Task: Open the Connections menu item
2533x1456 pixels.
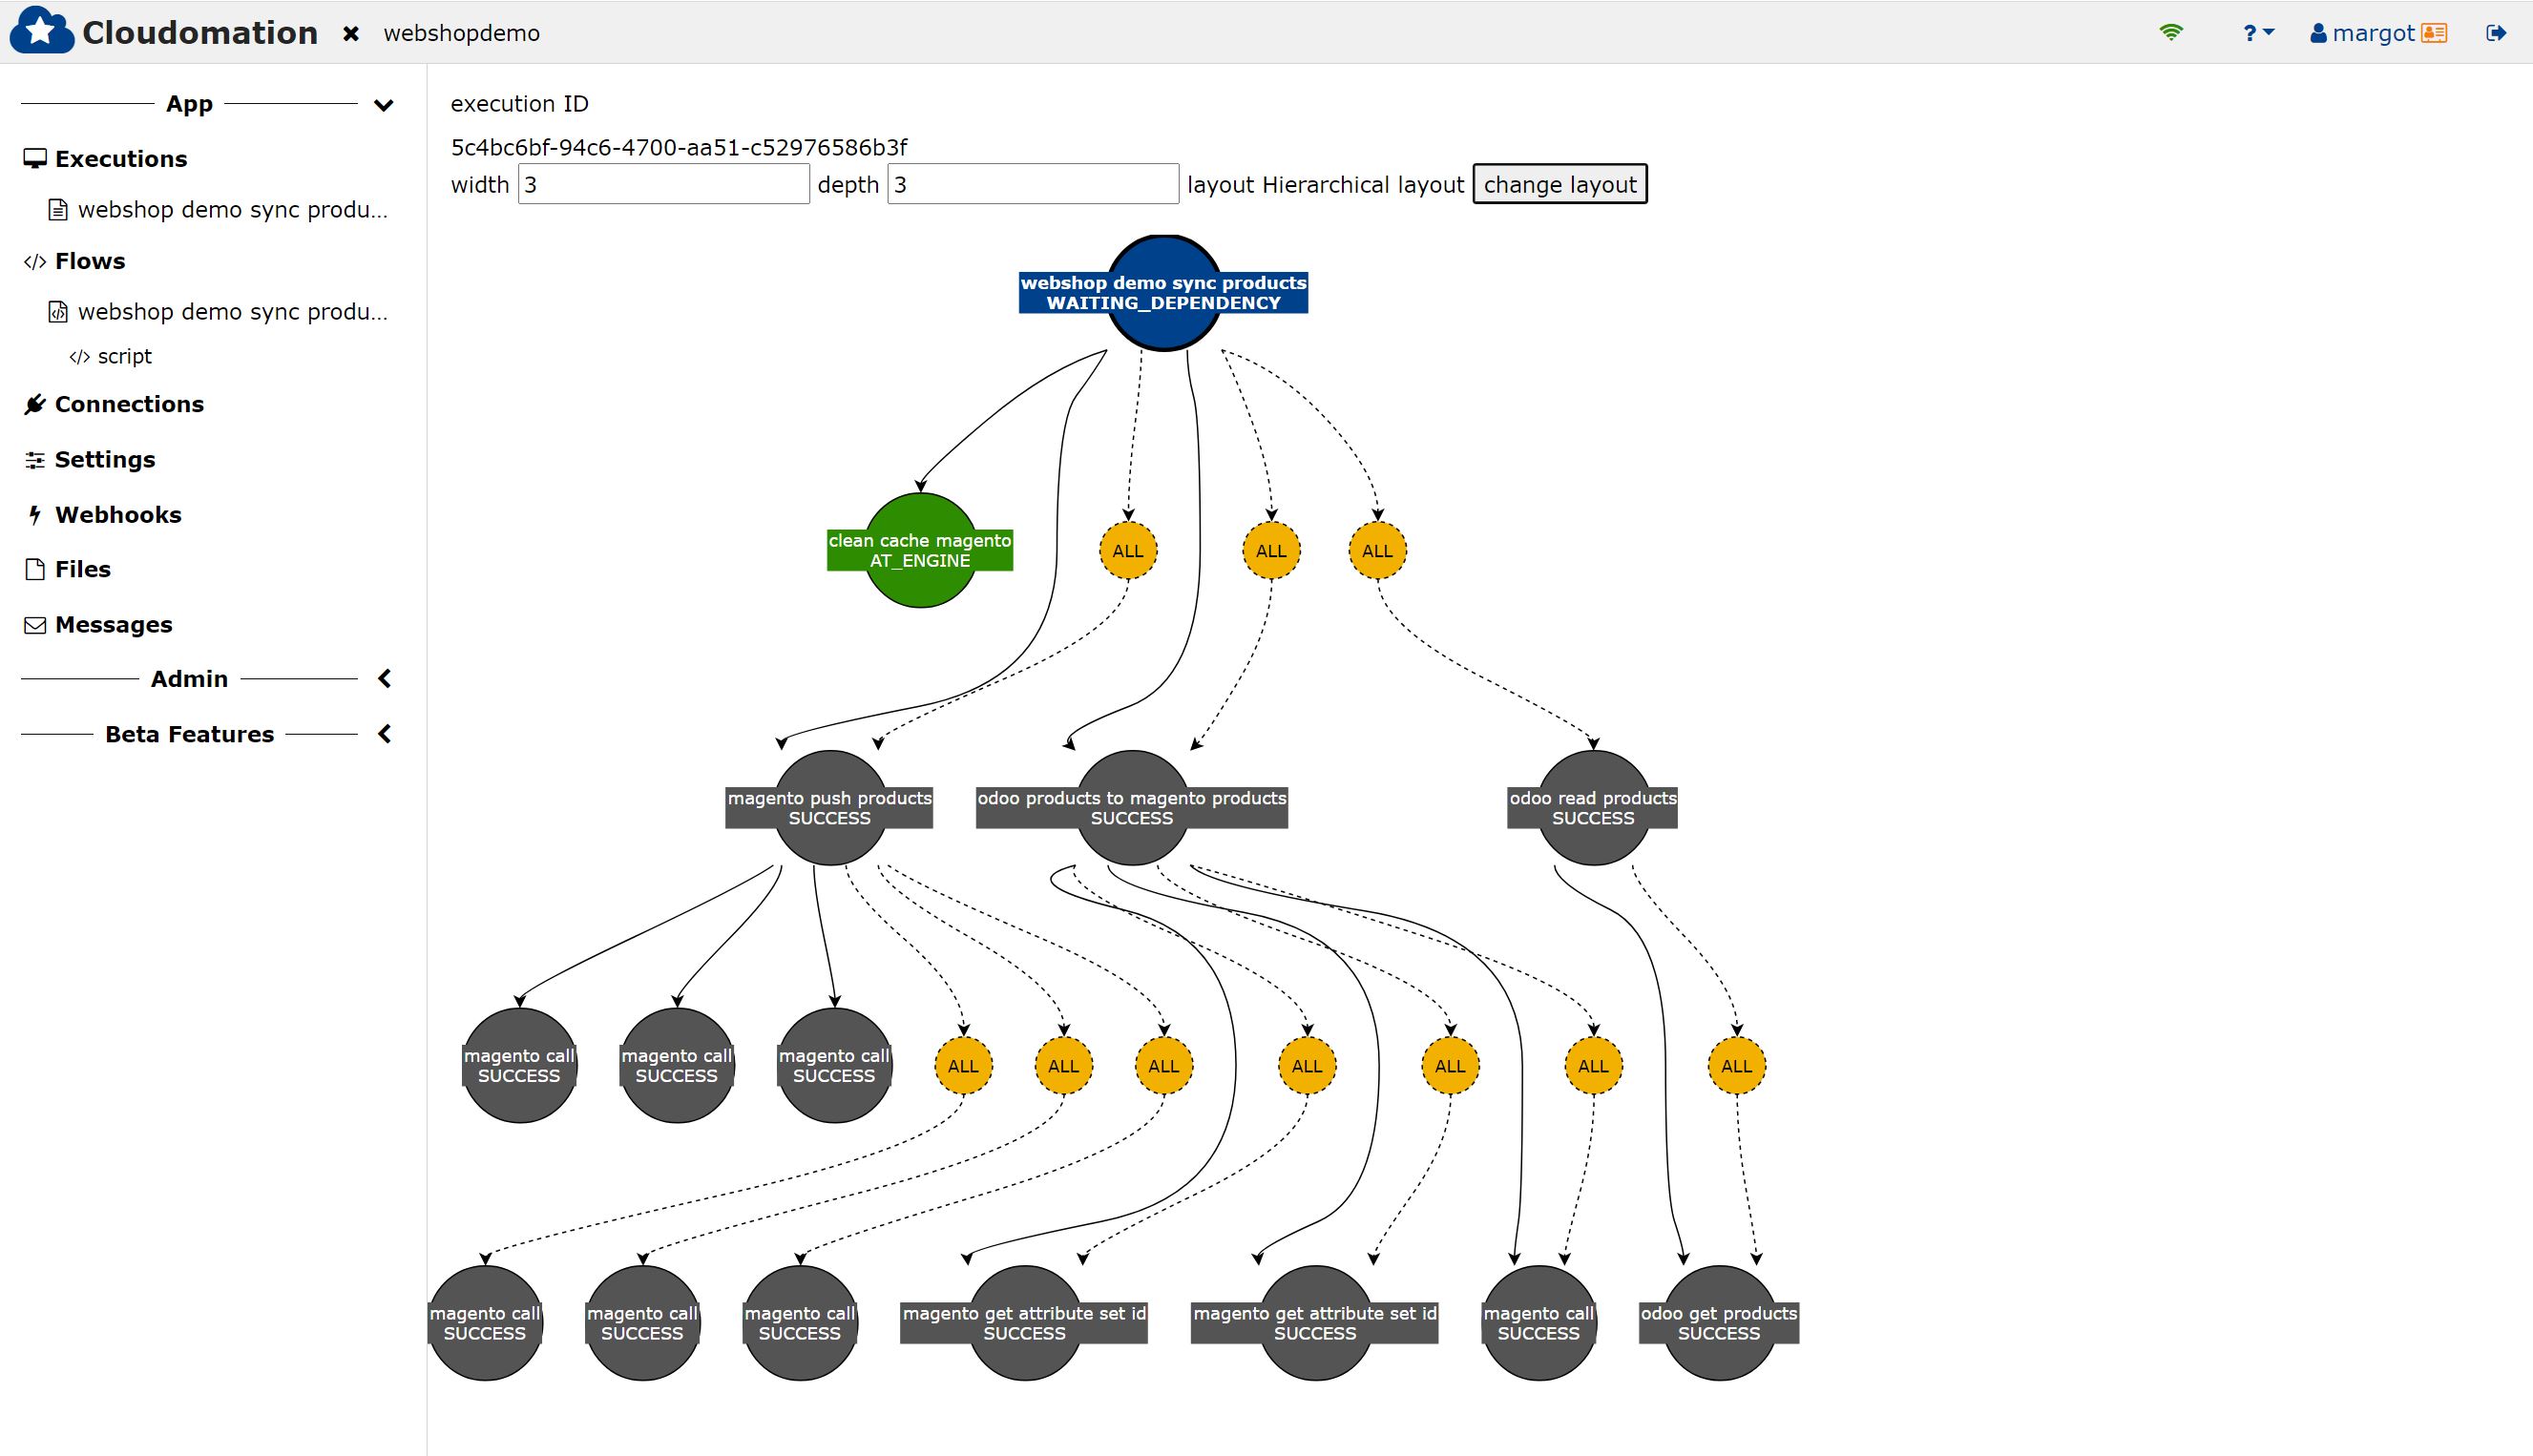Action: click(x=129, y=404)
